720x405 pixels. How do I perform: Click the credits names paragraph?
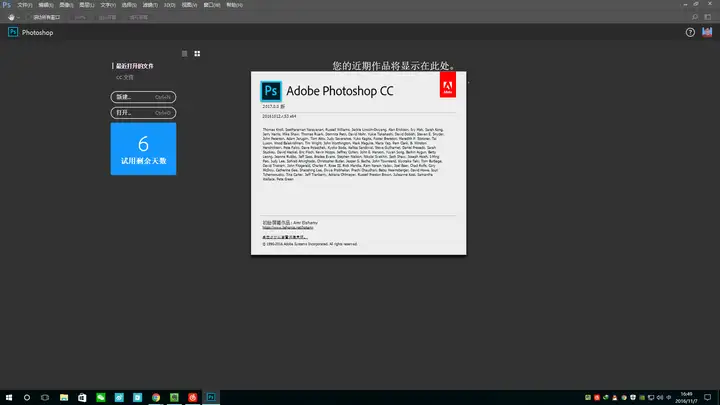(x=354, y=154)
